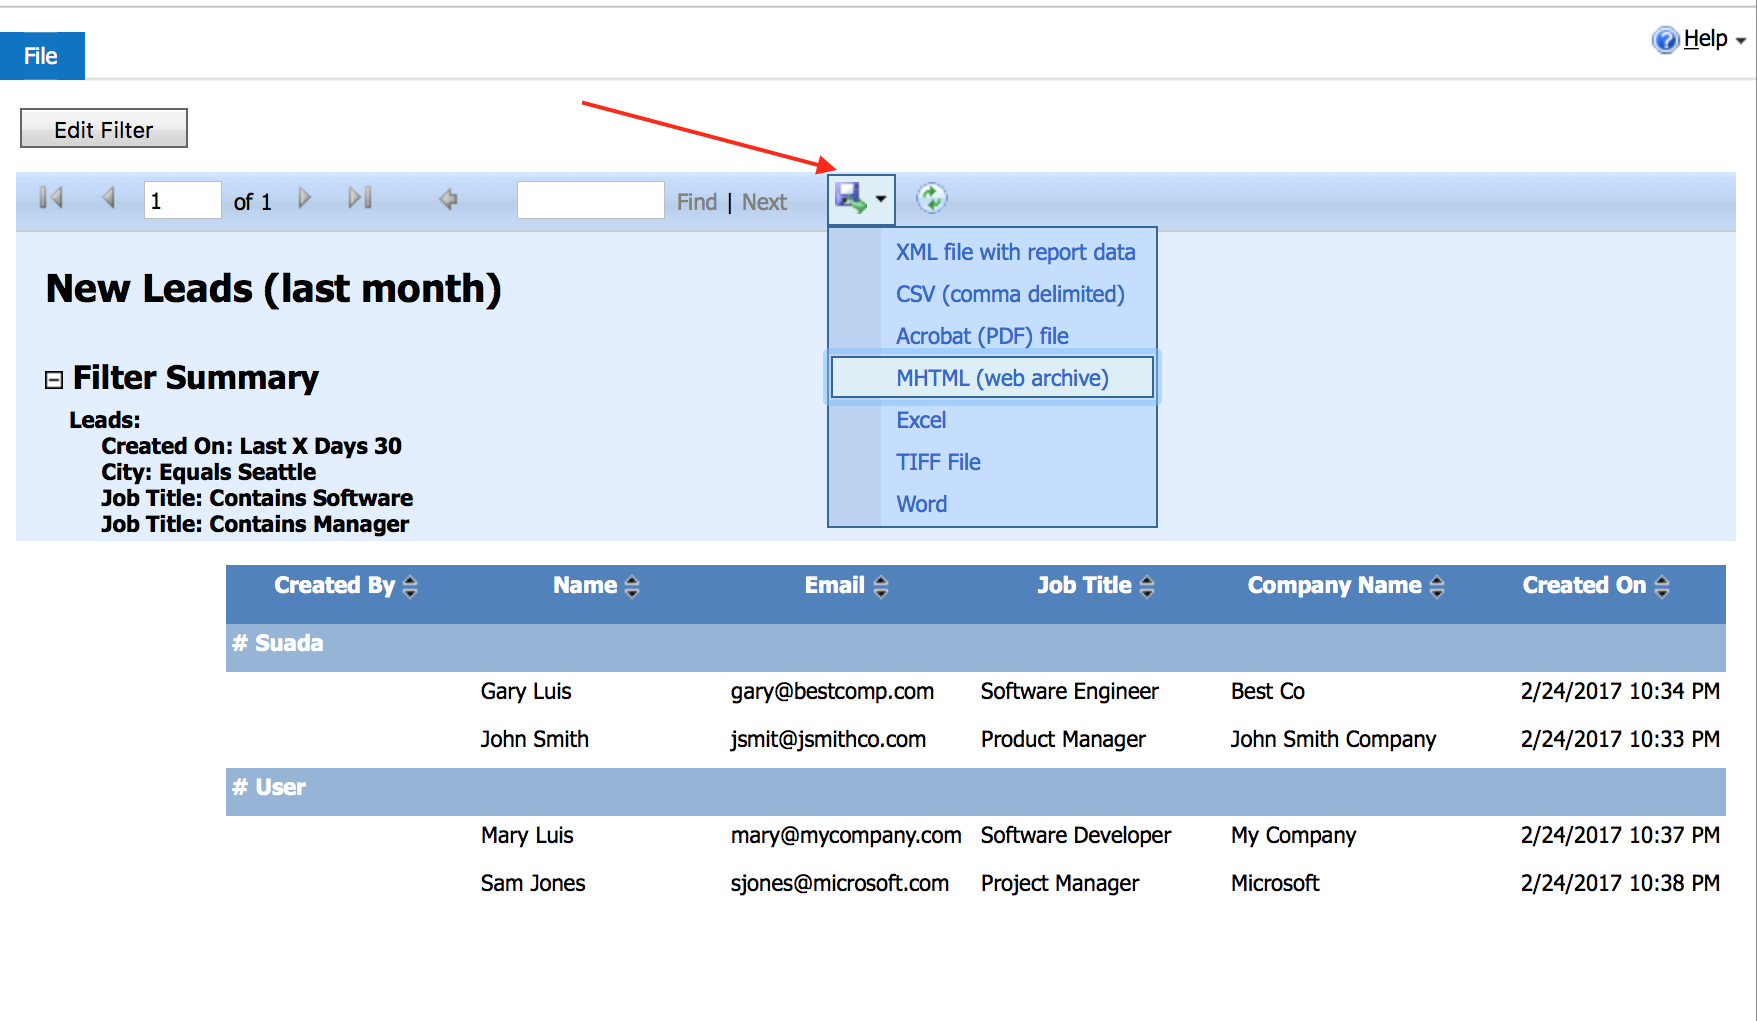Screen dimensions: 1757x1021
Task: Click the Edit Filter button
Action: 104,129
